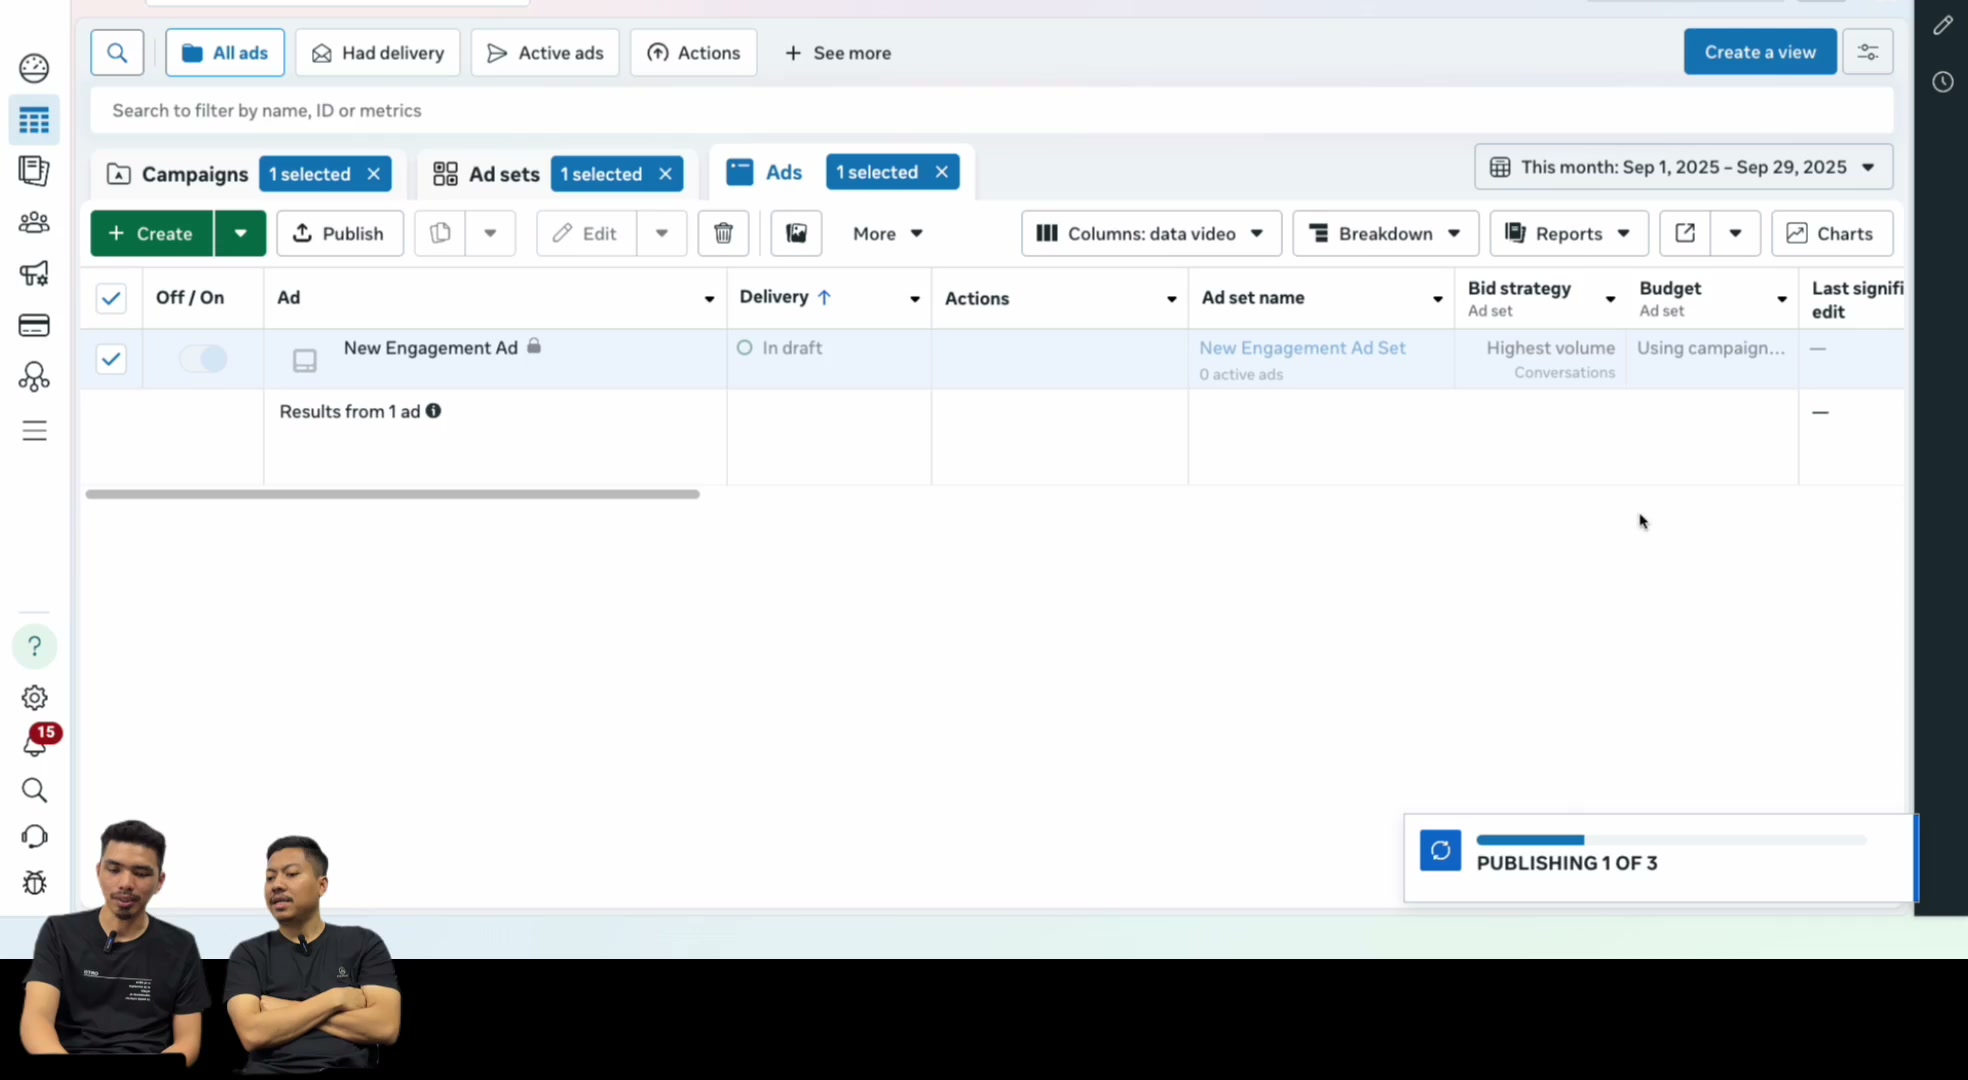Open the activity history clock icon
Screen dimensions: 1968x1080
click(1942, 82)
